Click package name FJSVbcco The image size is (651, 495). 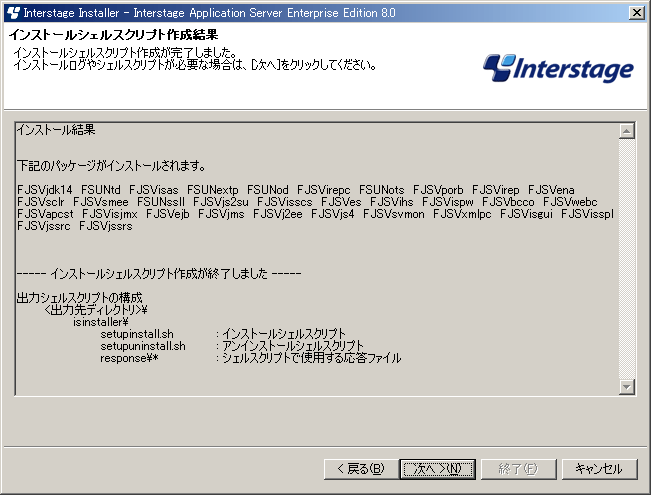(x=508, y=202)
